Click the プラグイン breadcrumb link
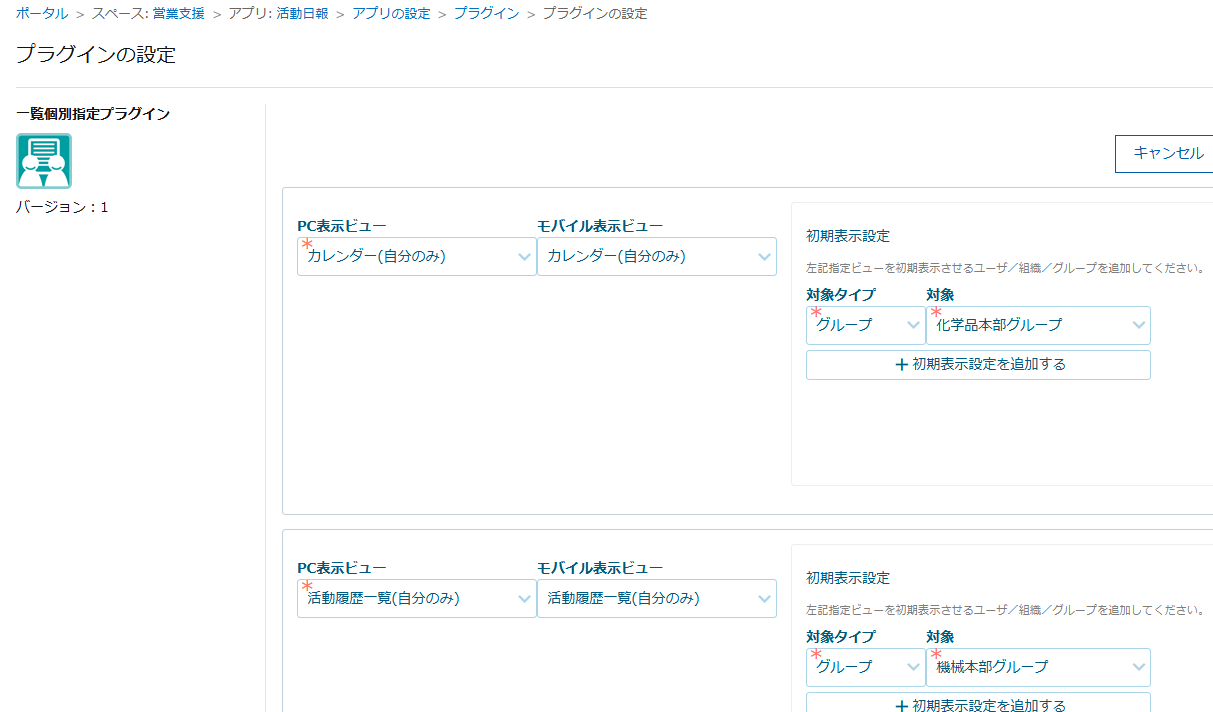Viewport: 1213px width, 712px height. (x=486, y=14)
